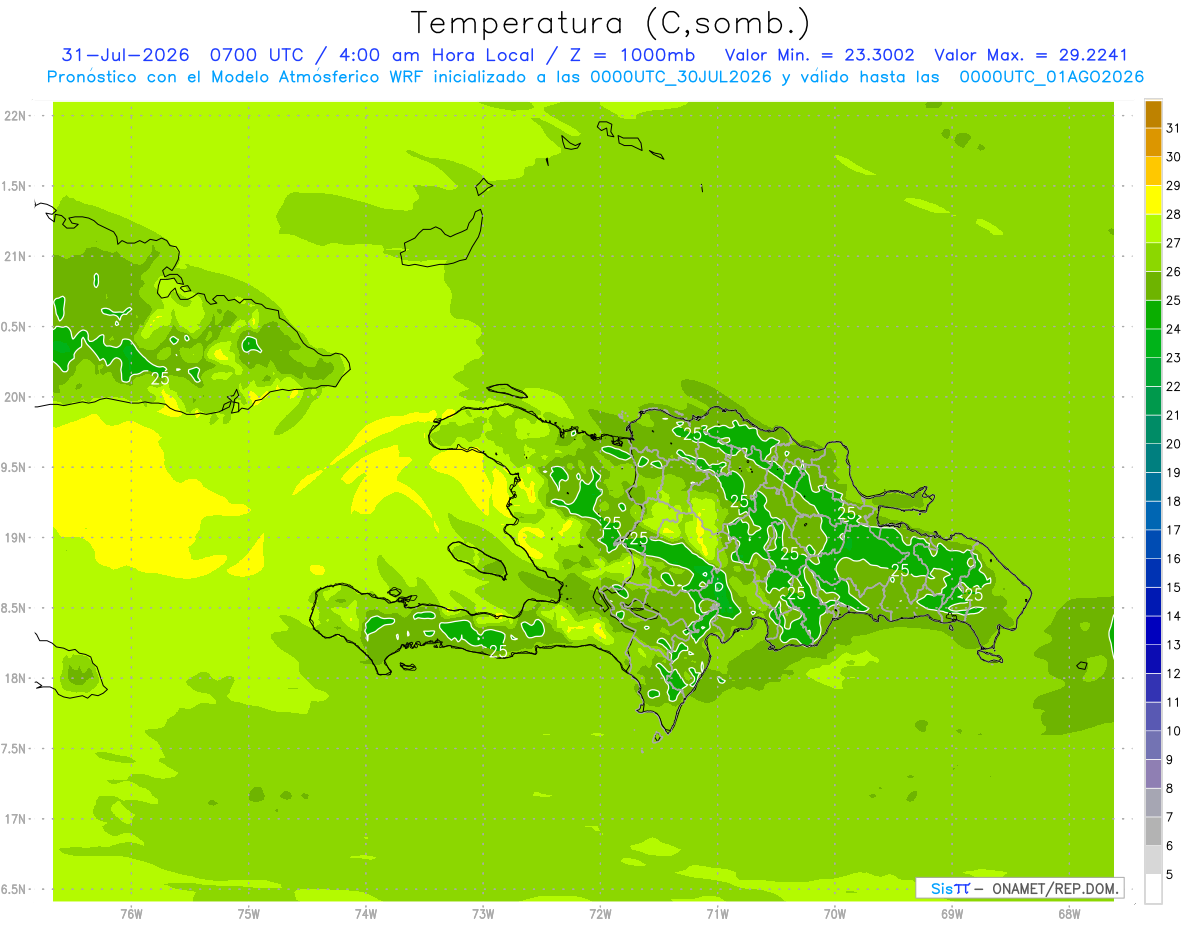Click the yellow 28 degree legend swatch
The image size is (1200, 927).
(x=1153, y=200)
